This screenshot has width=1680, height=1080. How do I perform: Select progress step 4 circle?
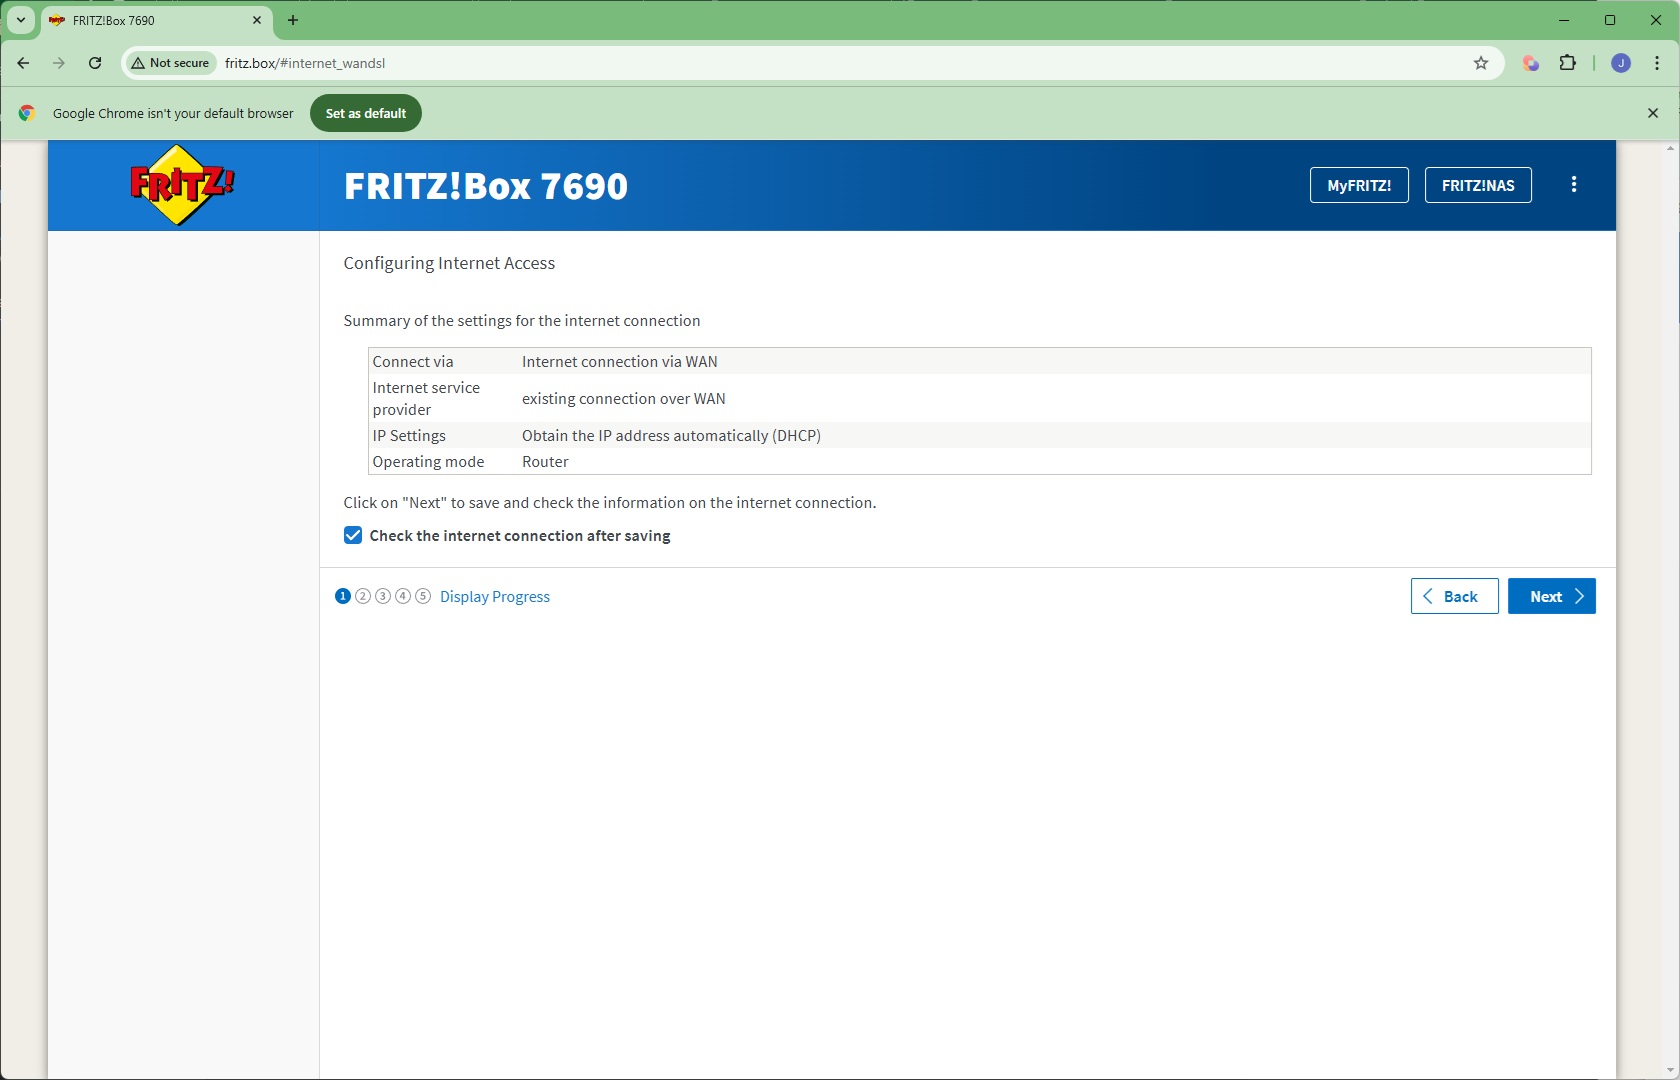(403, 596)
